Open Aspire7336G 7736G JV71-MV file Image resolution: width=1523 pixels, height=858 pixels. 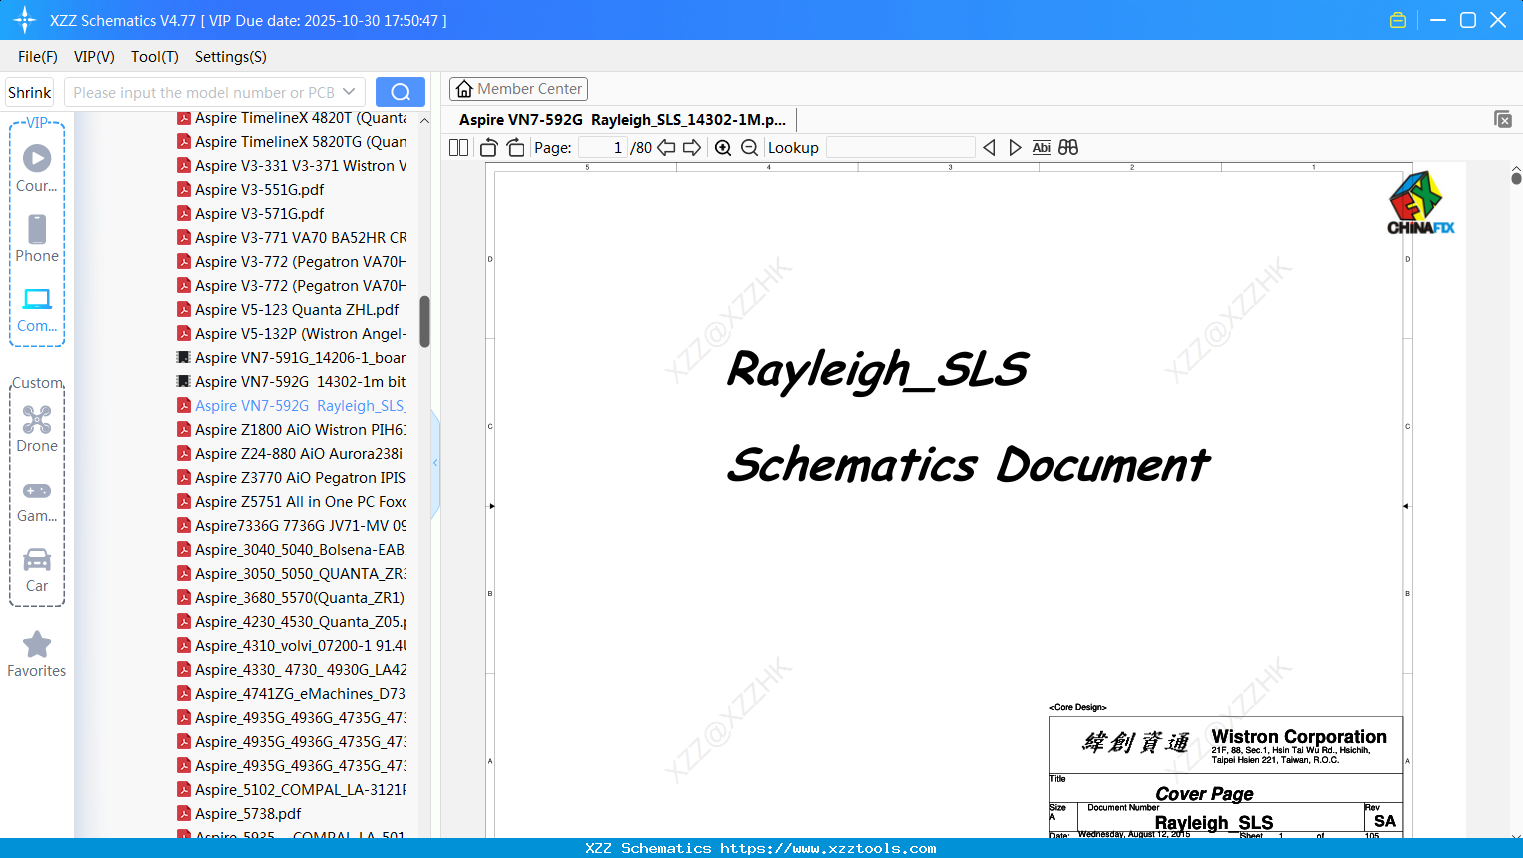coord(292,526)
